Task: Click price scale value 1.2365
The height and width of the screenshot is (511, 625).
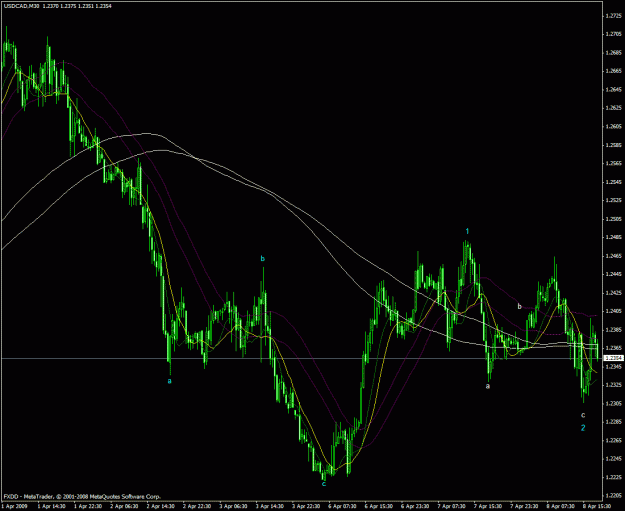Action: [x=611, y=348]
